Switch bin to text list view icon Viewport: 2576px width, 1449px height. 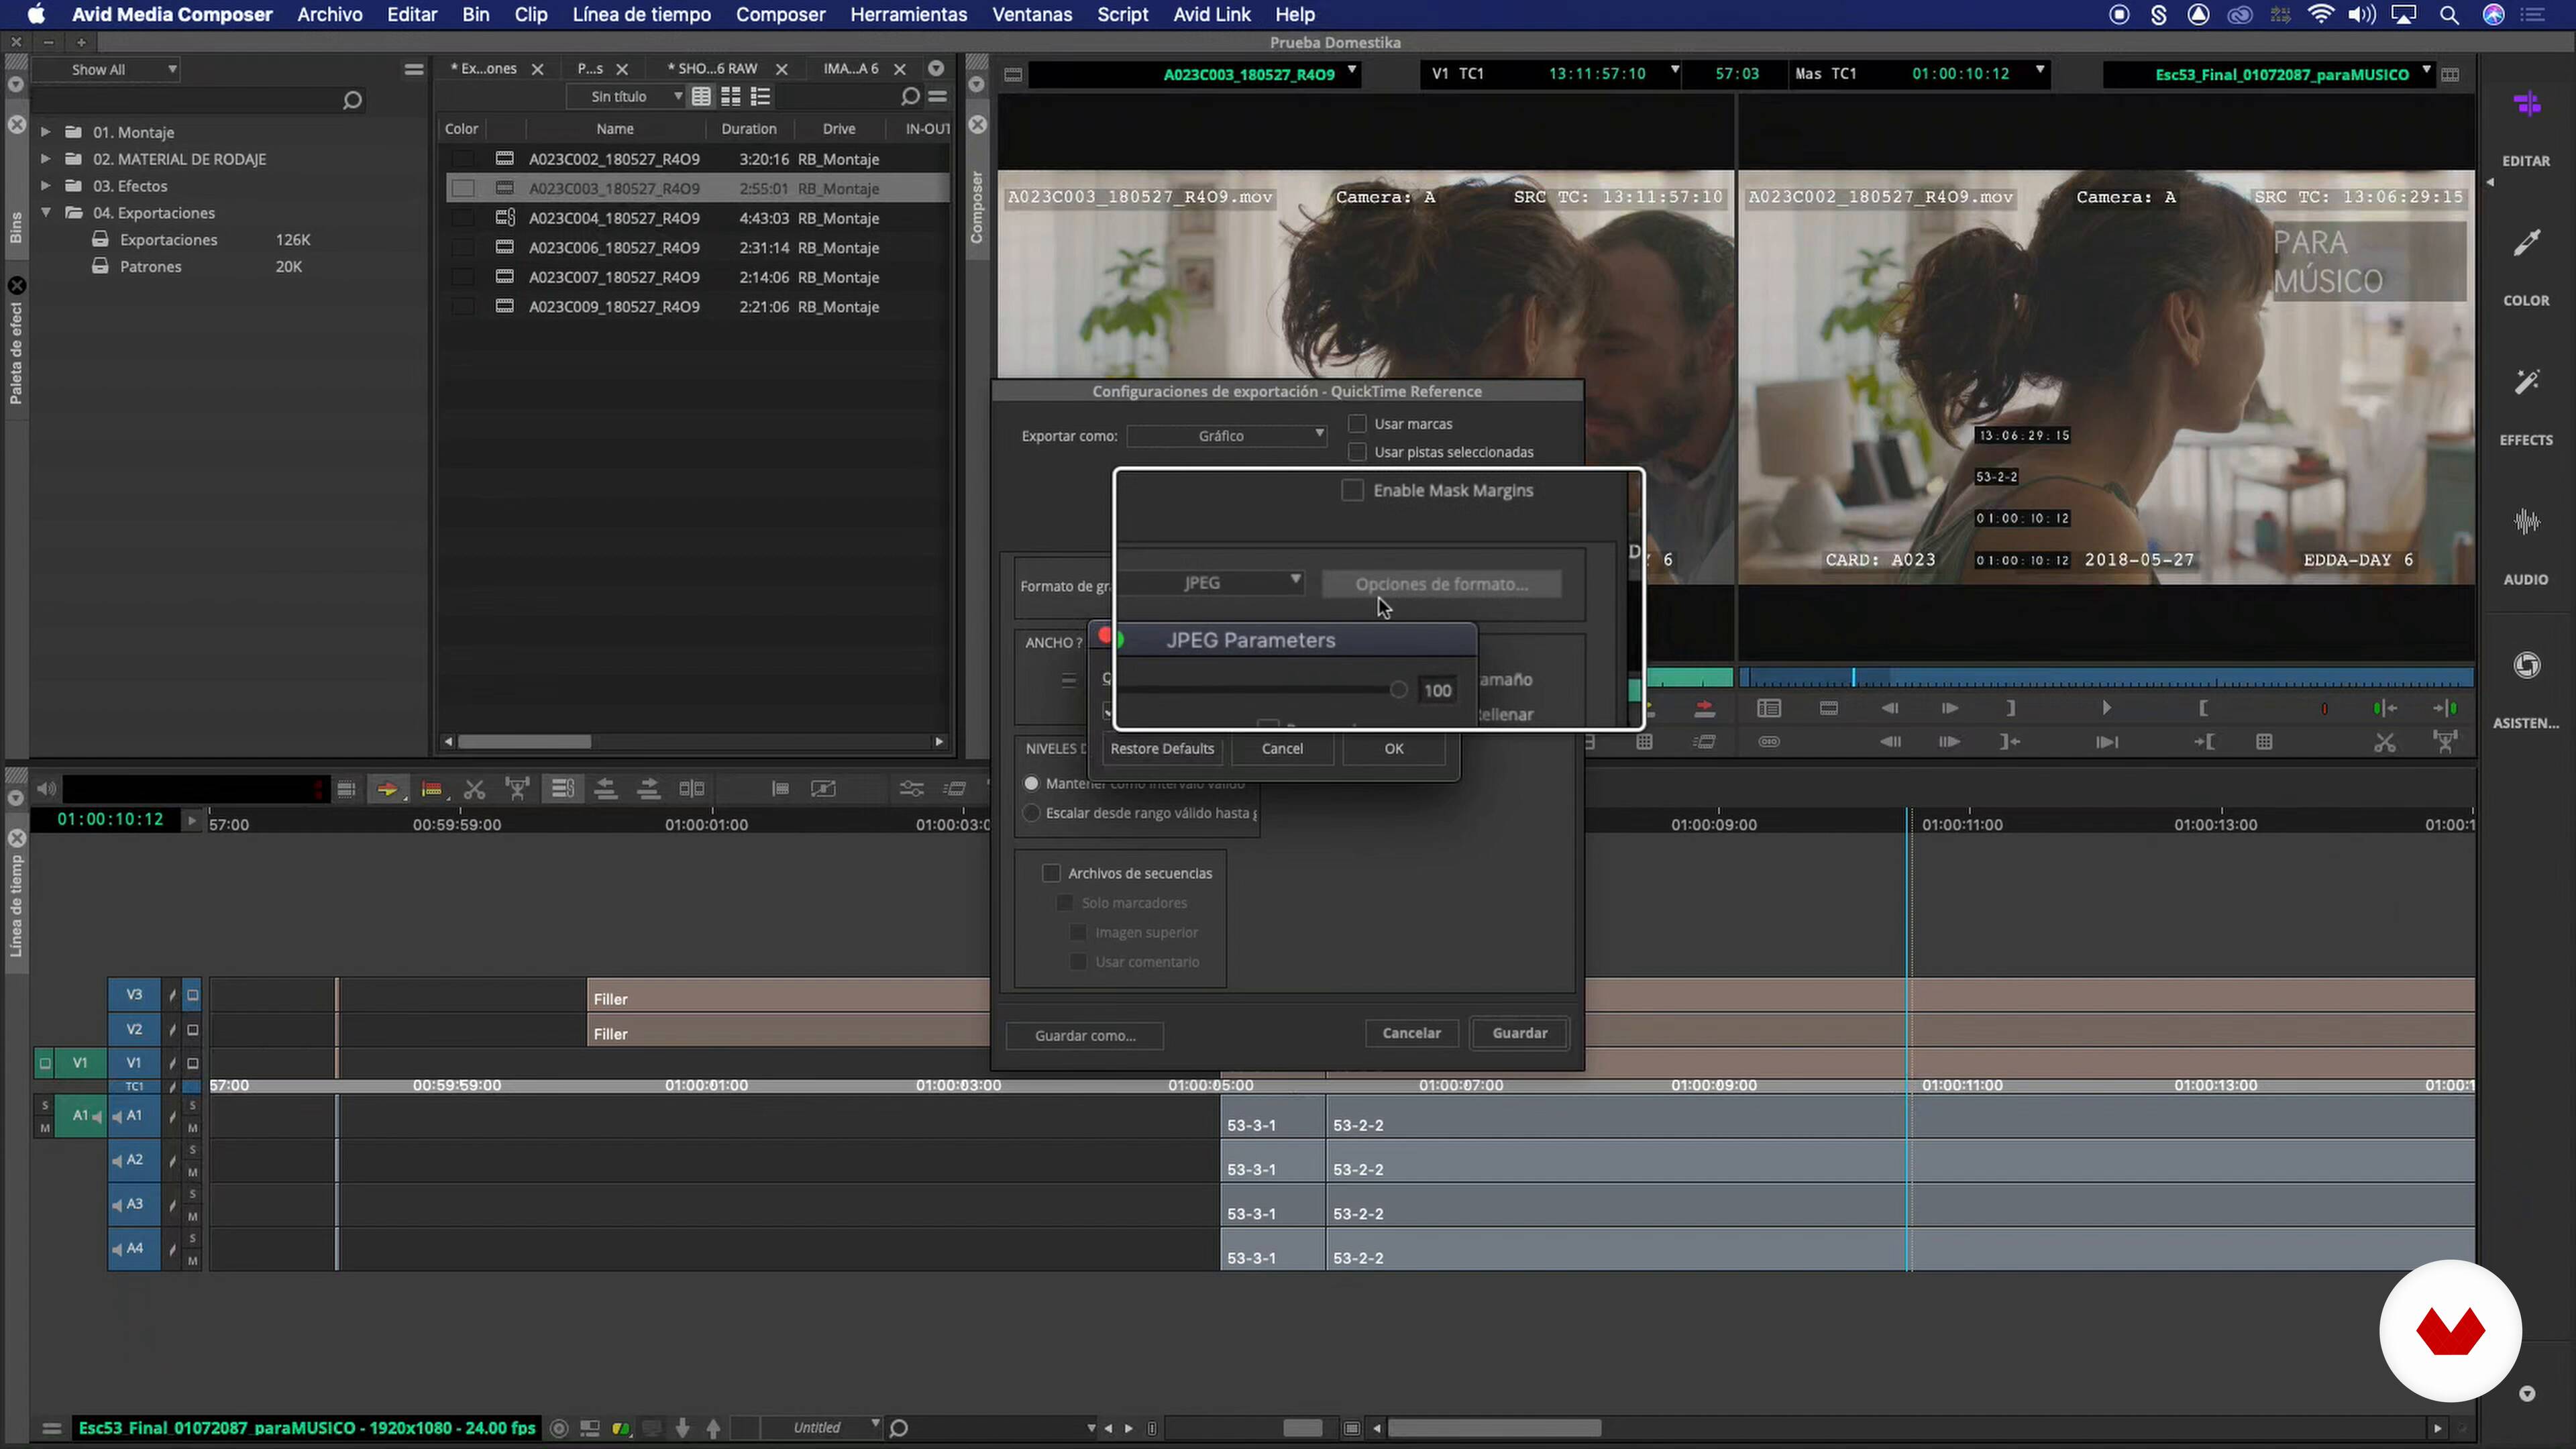tap(702, 97)
